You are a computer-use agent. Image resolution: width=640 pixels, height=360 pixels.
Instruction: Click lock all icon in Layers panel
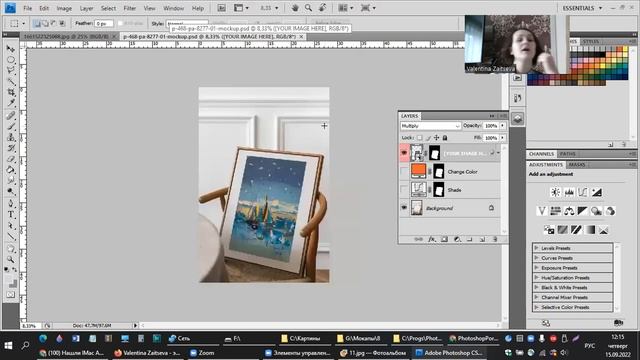click(445, 138)
